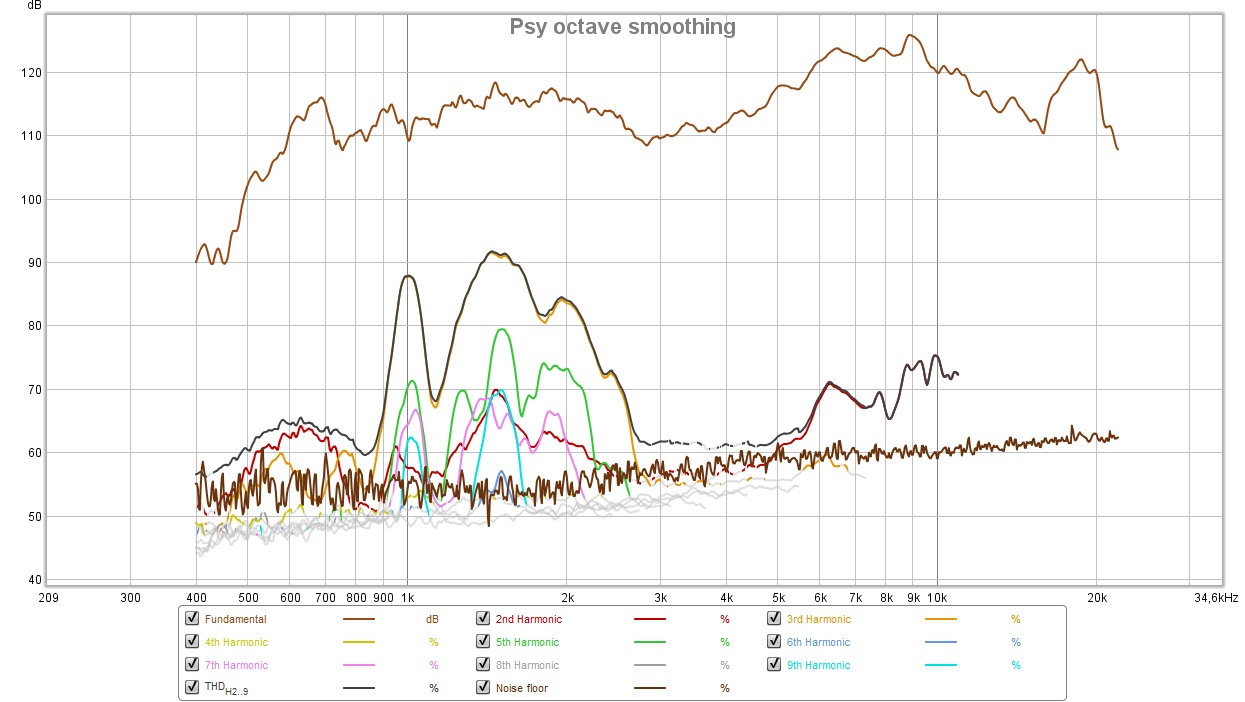This screenshot has height=702, width=1245.
Task: Click the 2nd Harmonic red line sample
Action: (650, 620)
